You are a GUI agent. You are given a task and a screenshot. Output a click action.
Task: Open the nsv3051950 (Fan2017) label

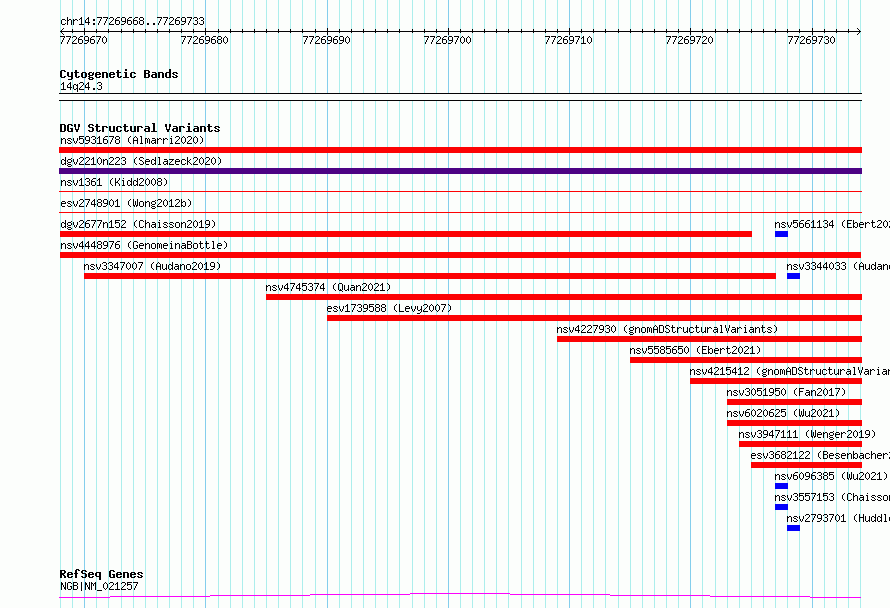point(786,392)
